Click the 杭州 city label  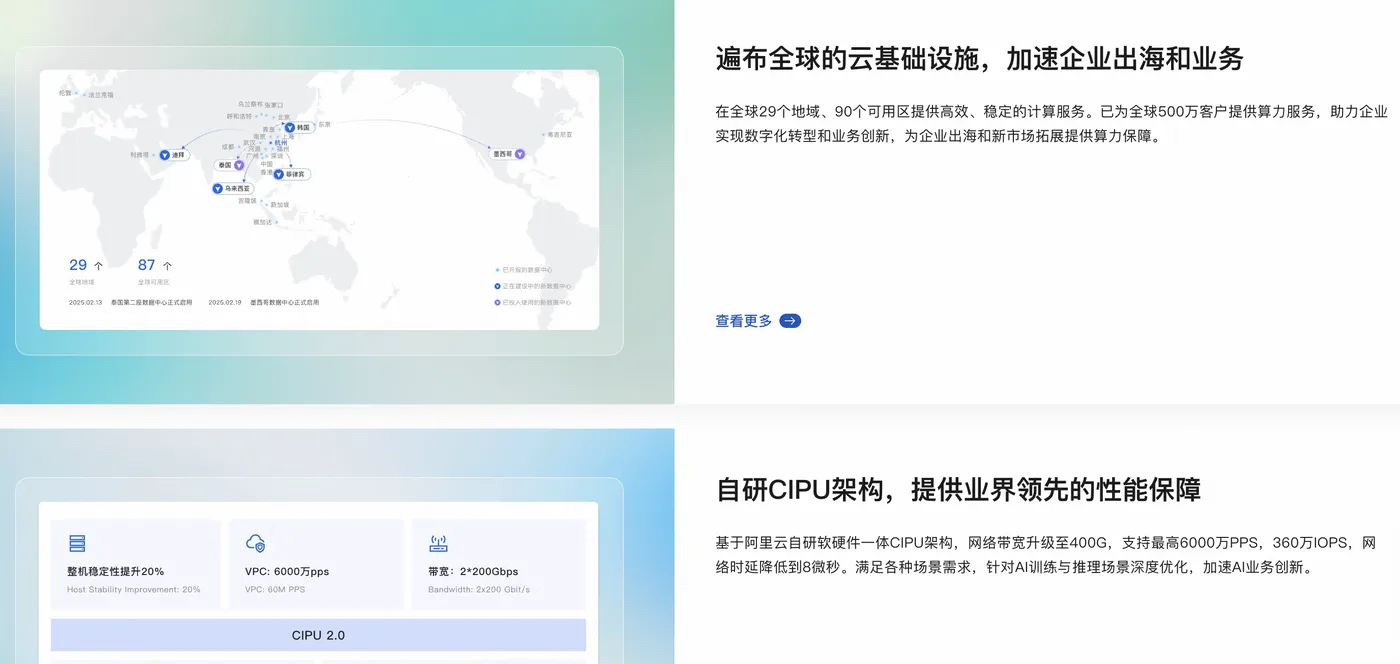(280, 142)
